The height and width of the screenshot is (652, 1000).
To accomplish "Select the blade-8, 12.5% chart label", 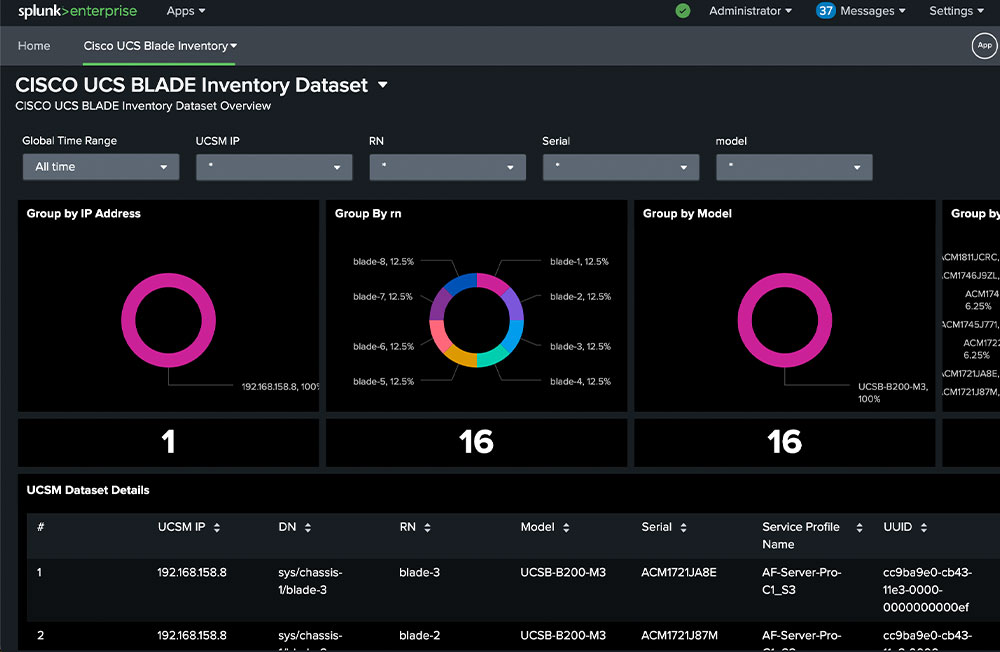I will [383, 262].
